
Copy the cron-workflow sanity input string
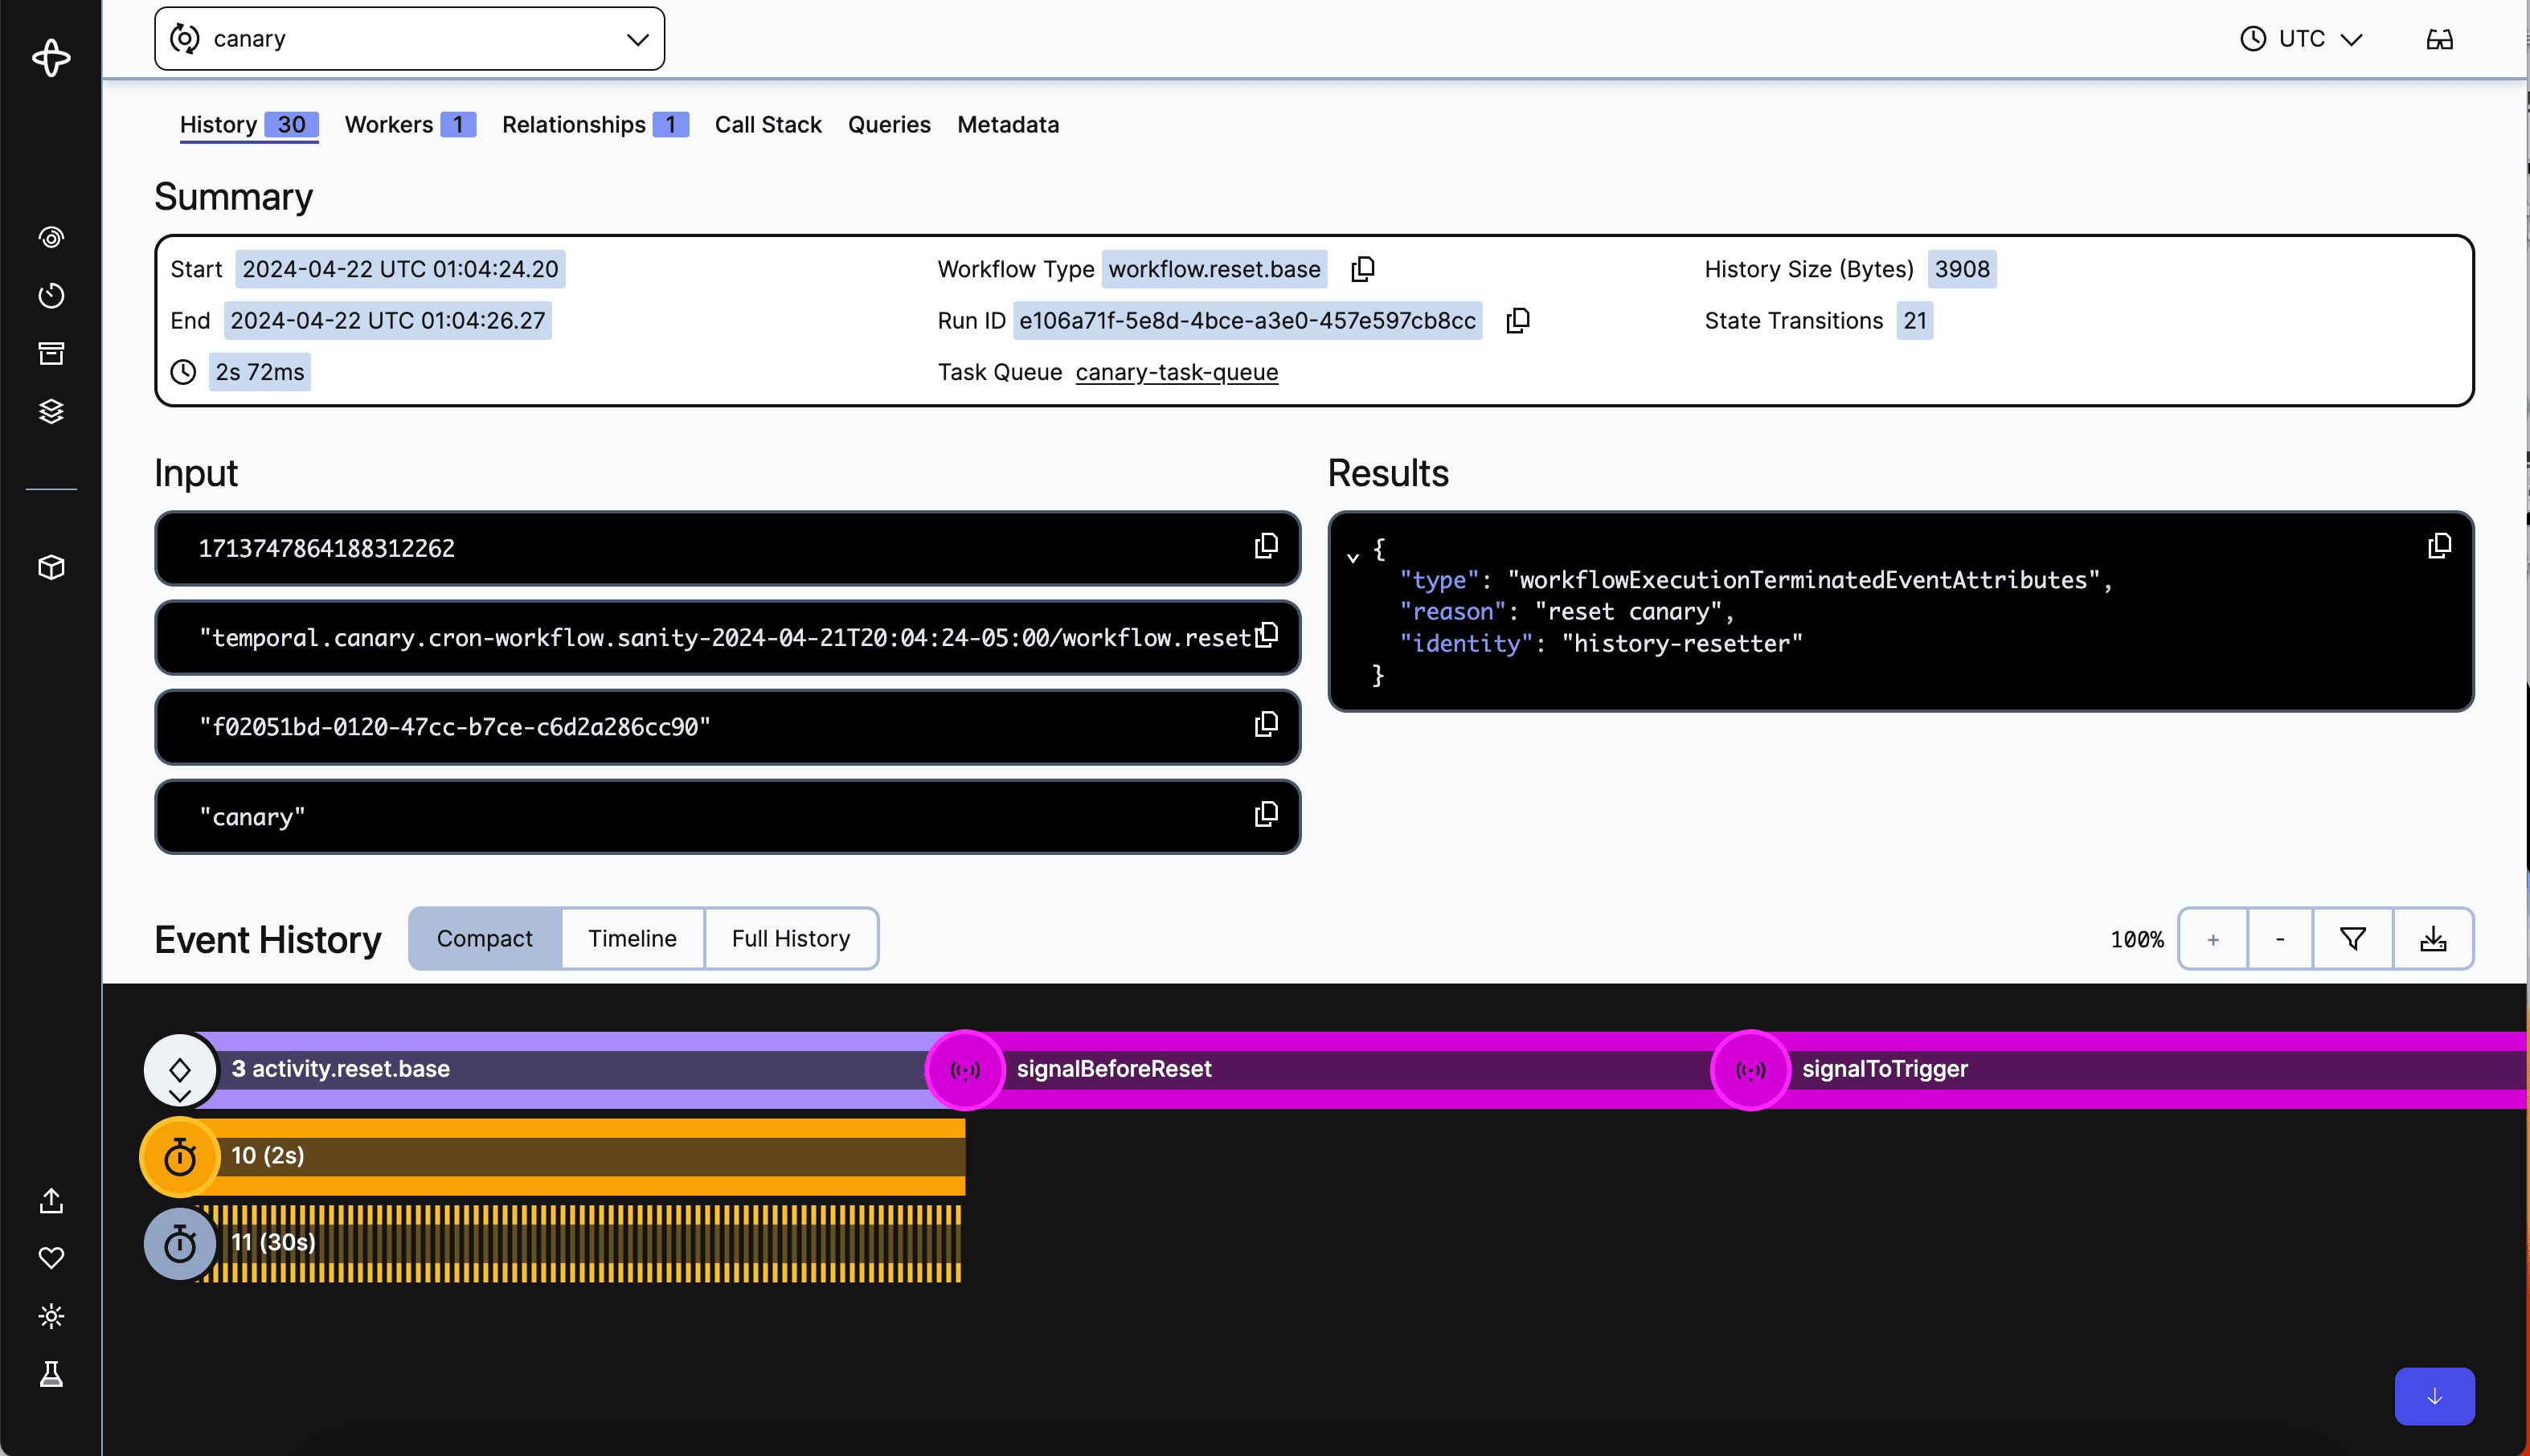tap(1266, 635)
